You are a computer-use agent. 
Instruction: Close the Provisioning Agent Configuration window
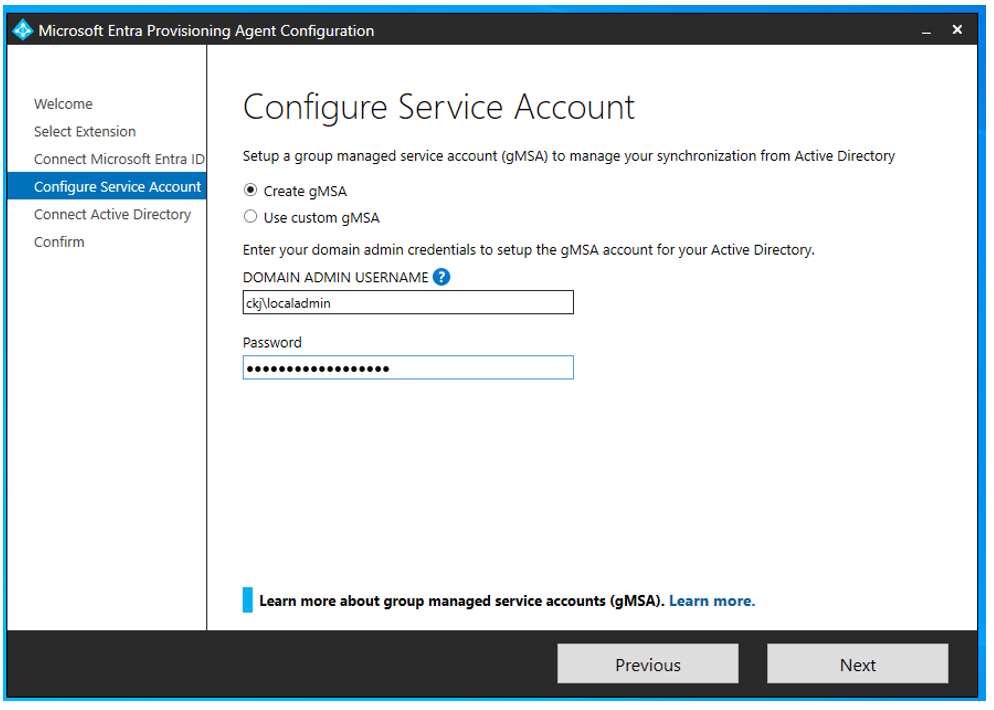[x=957, y=30]
